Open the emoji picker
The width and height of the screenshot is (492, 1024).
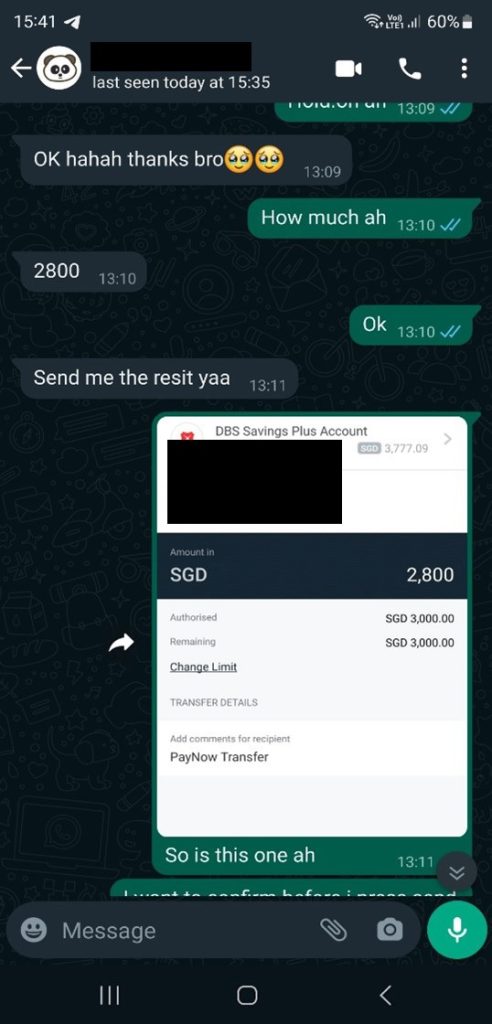coord(33,930)
